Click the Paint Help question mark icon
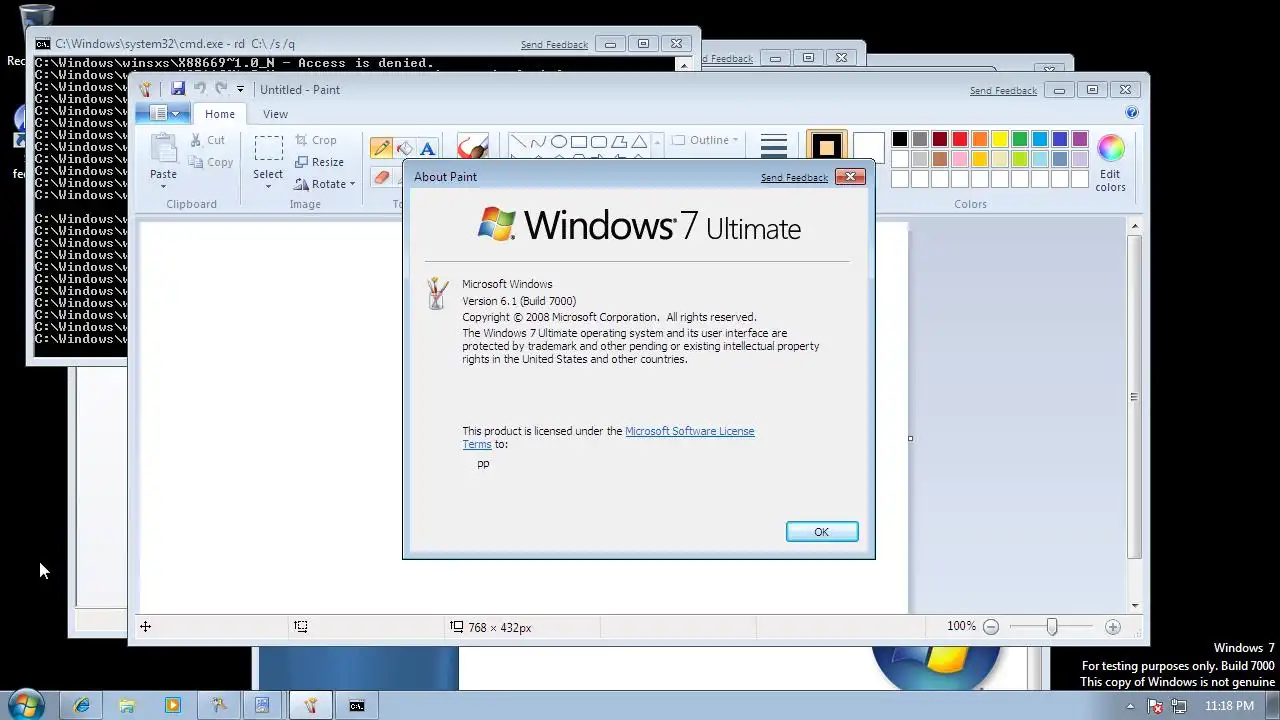This screenshot has height=720, width=1280. coord(1132,113)
